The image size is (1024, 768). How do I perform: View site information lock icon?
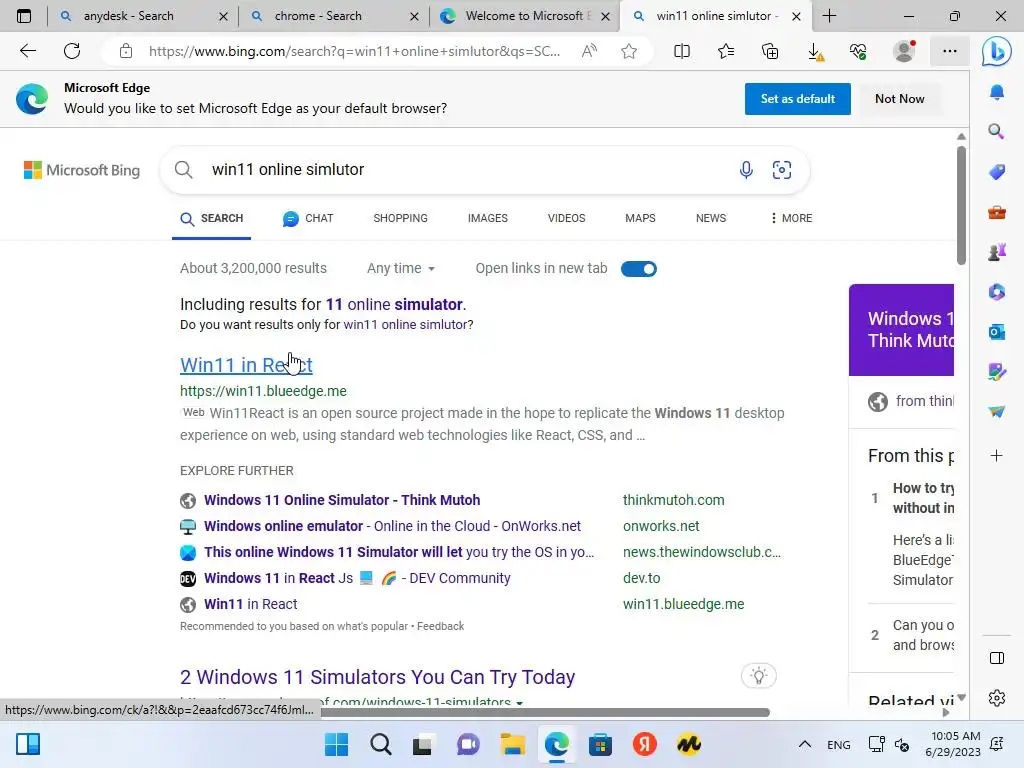point(126,51)
